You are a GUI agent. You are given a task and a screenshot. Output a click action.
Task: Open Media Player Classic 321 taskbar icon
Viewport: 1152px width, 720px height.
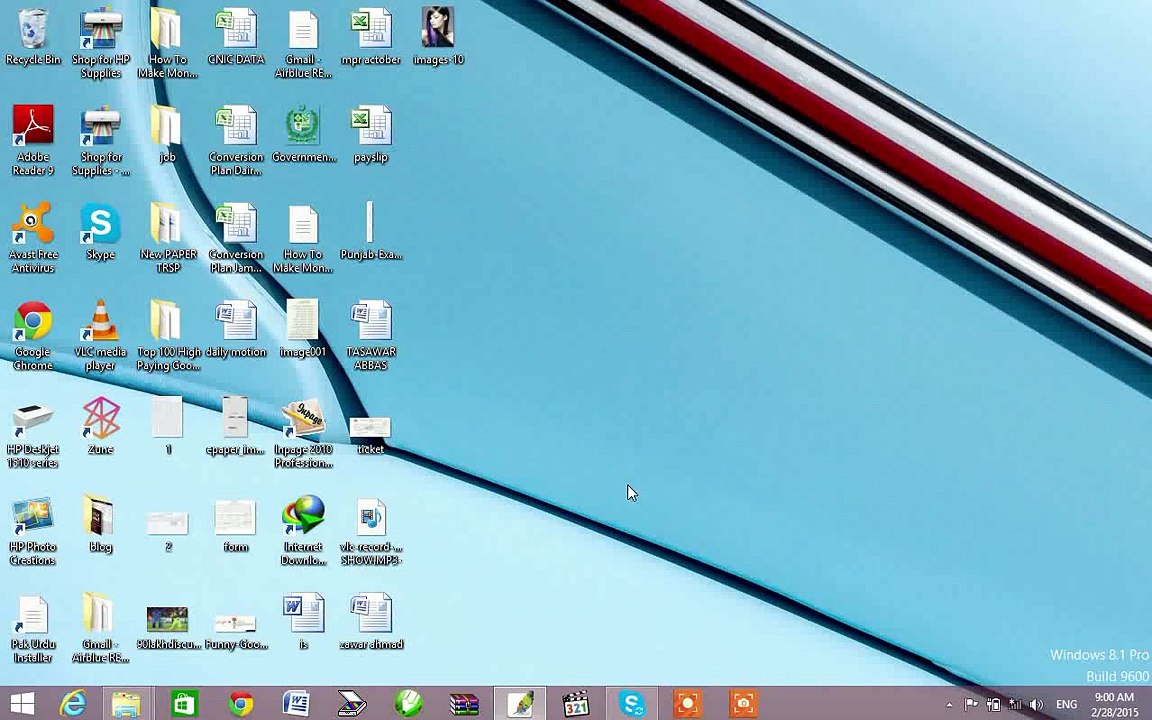[576, 703]
